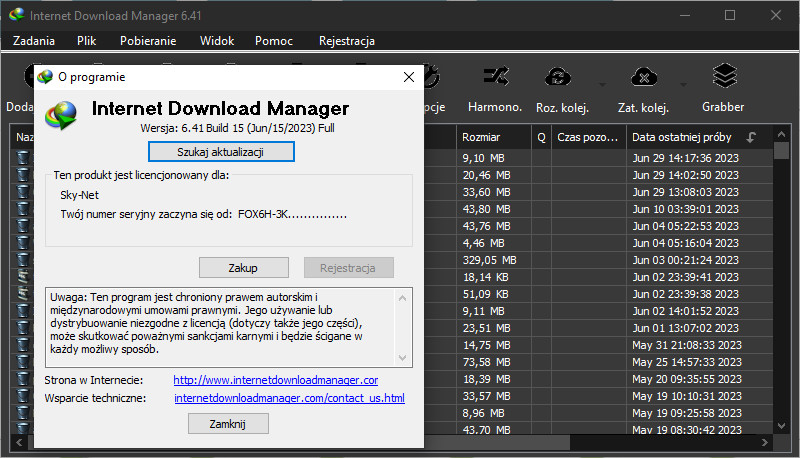The width and height of the screenshot is (800, 458).
Task: Select the row sized 329,05 MB
Action: 392,260
